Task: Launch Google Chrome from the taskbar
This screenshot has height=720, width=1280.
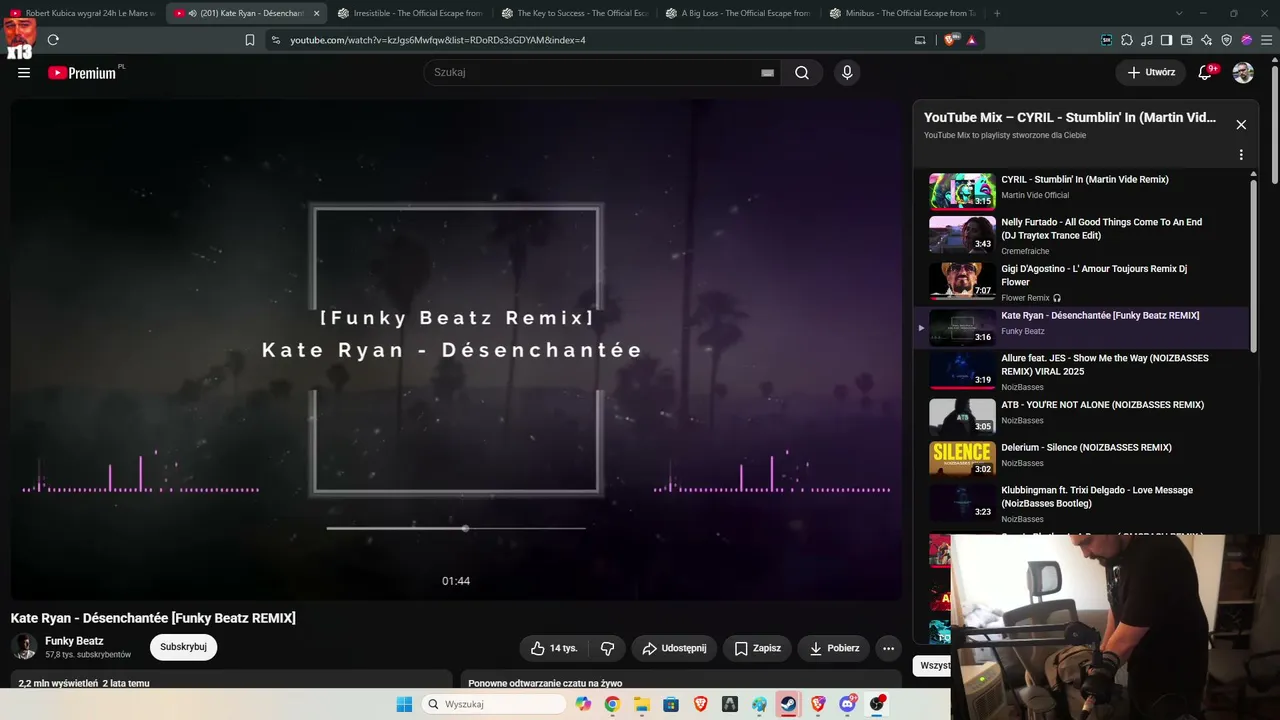Action: click(612, 704)
